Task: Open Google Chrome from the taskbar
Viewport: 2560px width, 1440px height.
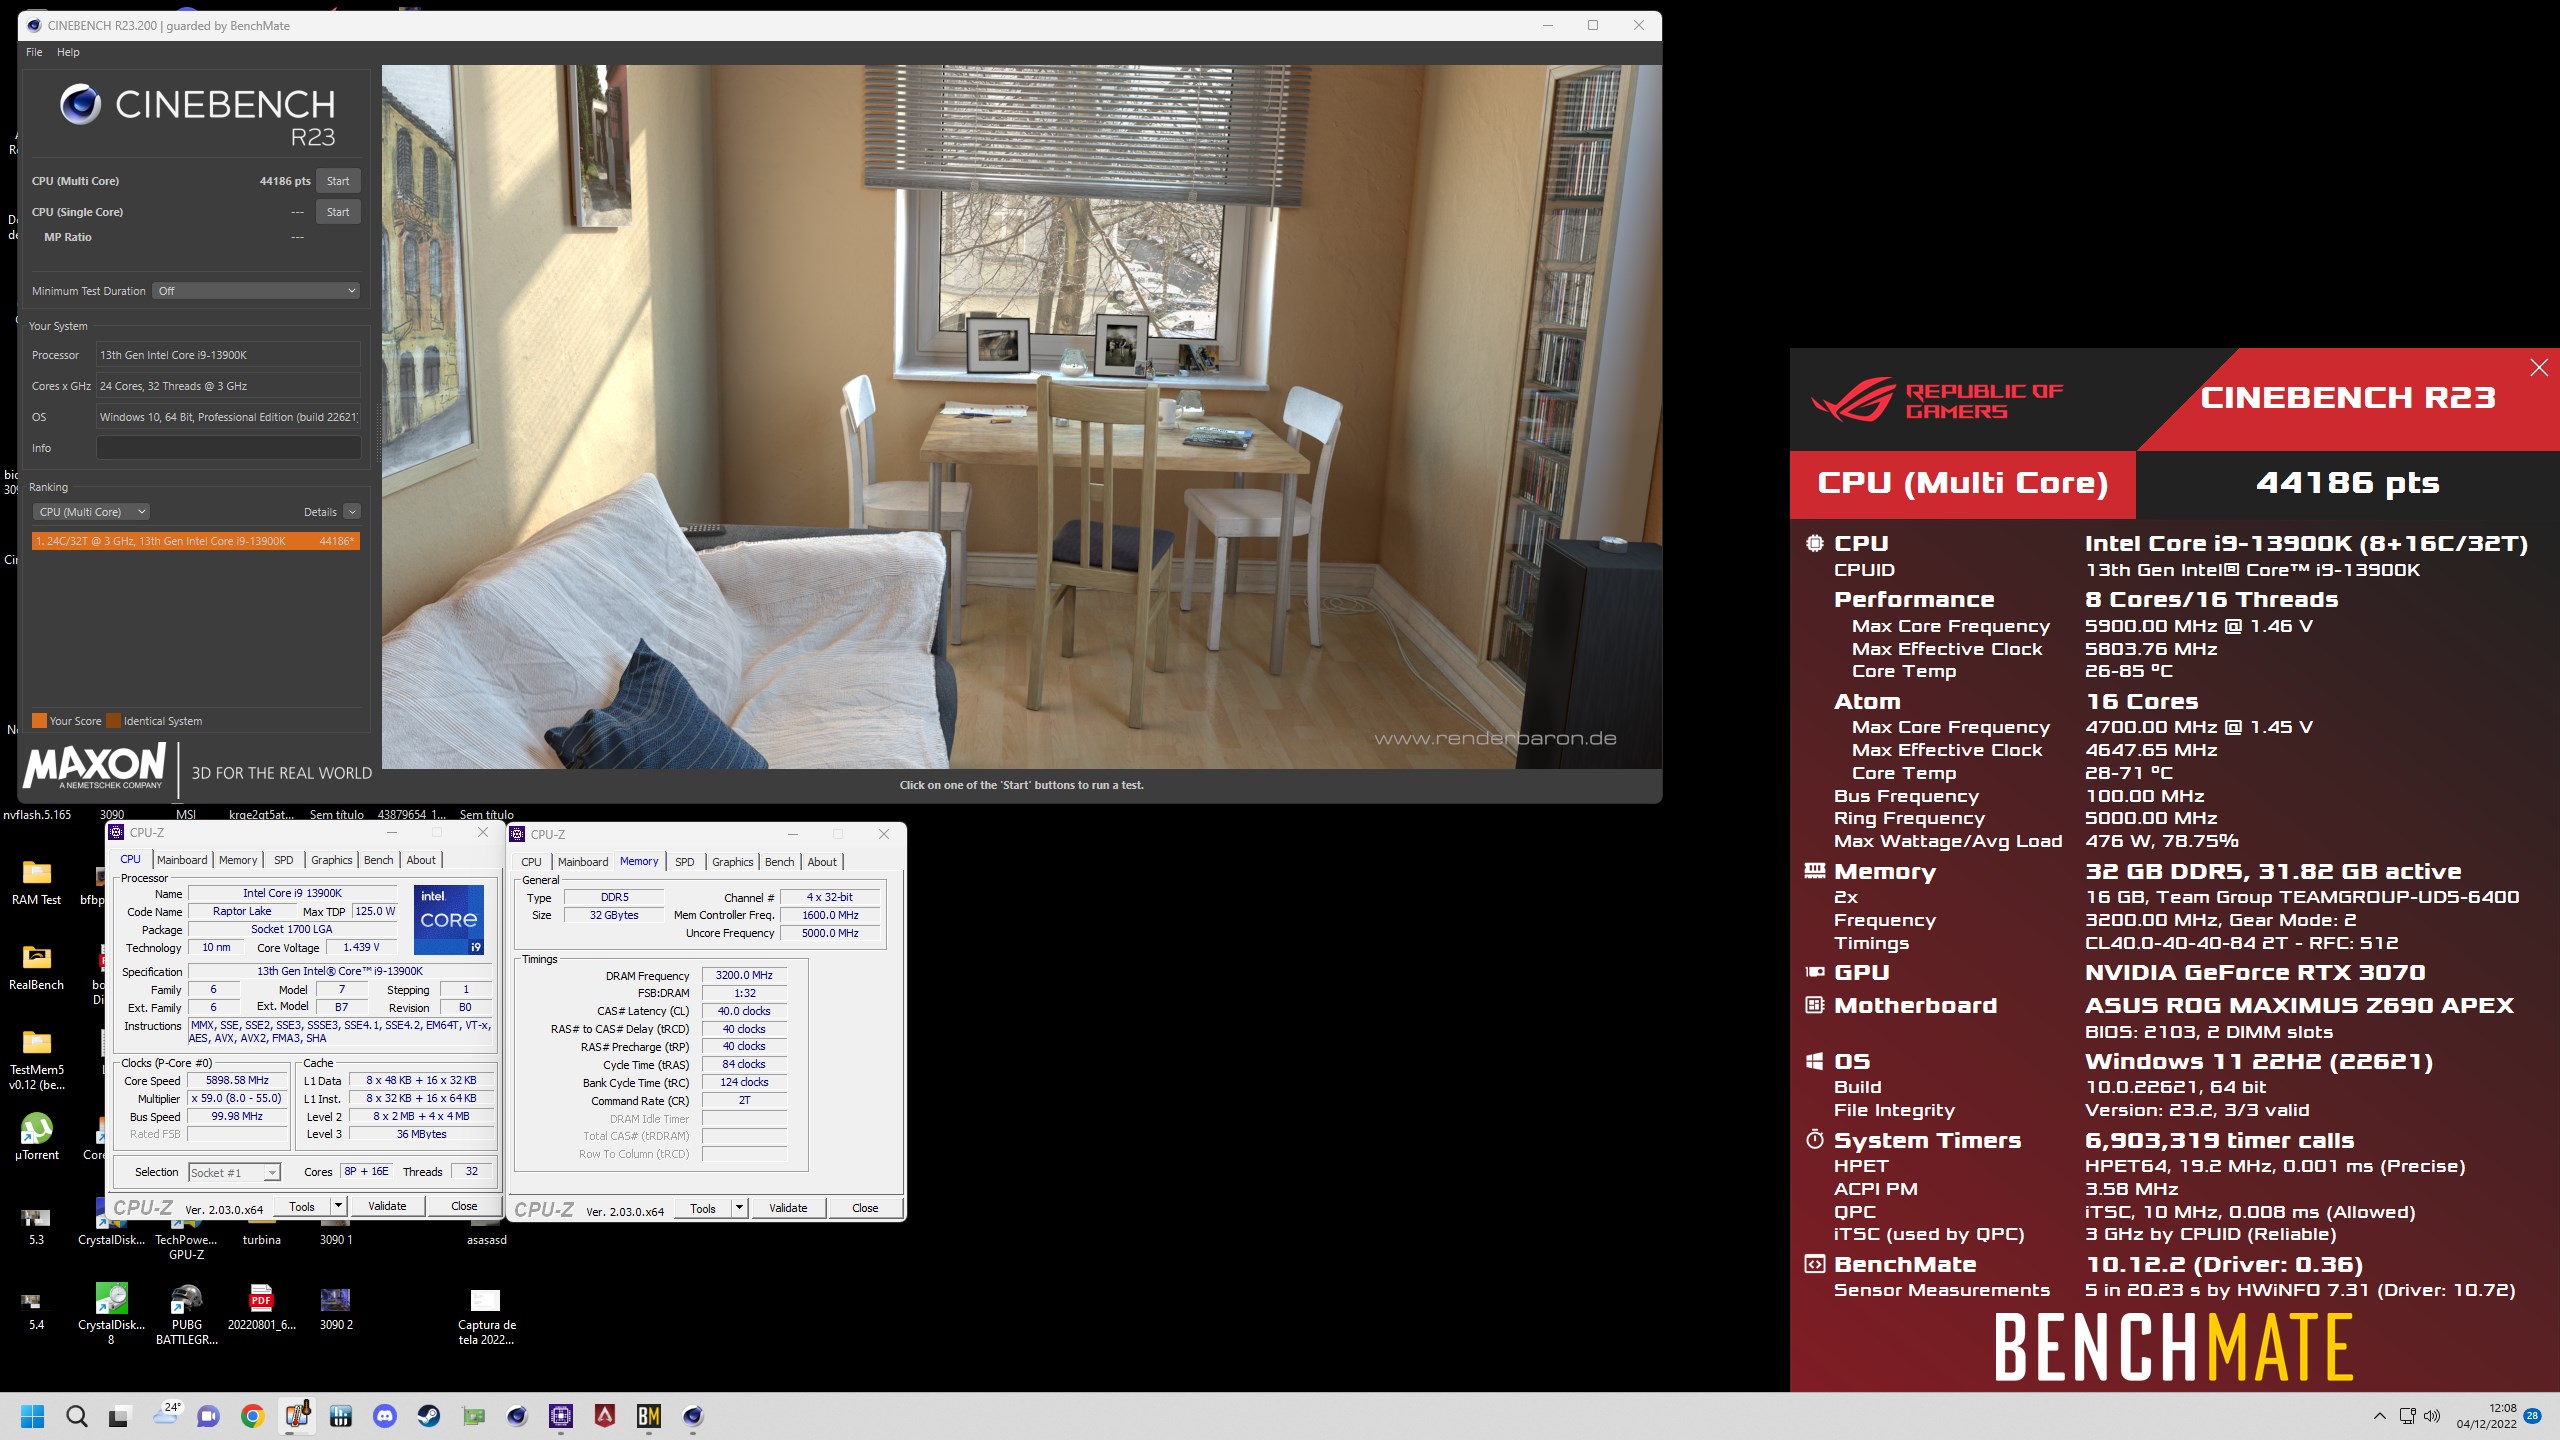Action: coord(252,1416)
